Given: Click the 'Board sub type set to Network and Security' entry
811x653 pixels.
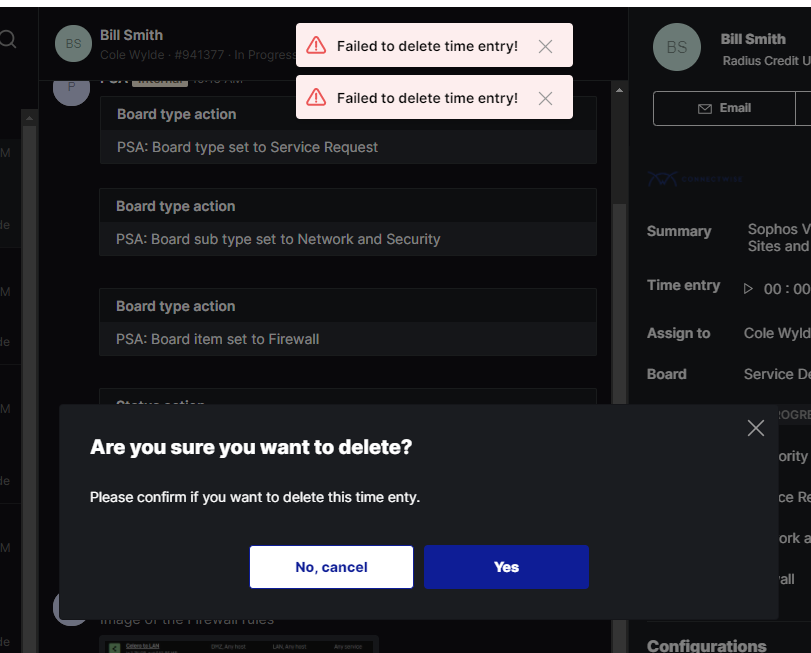Looking at the screenshot, I should pos(278,239).
